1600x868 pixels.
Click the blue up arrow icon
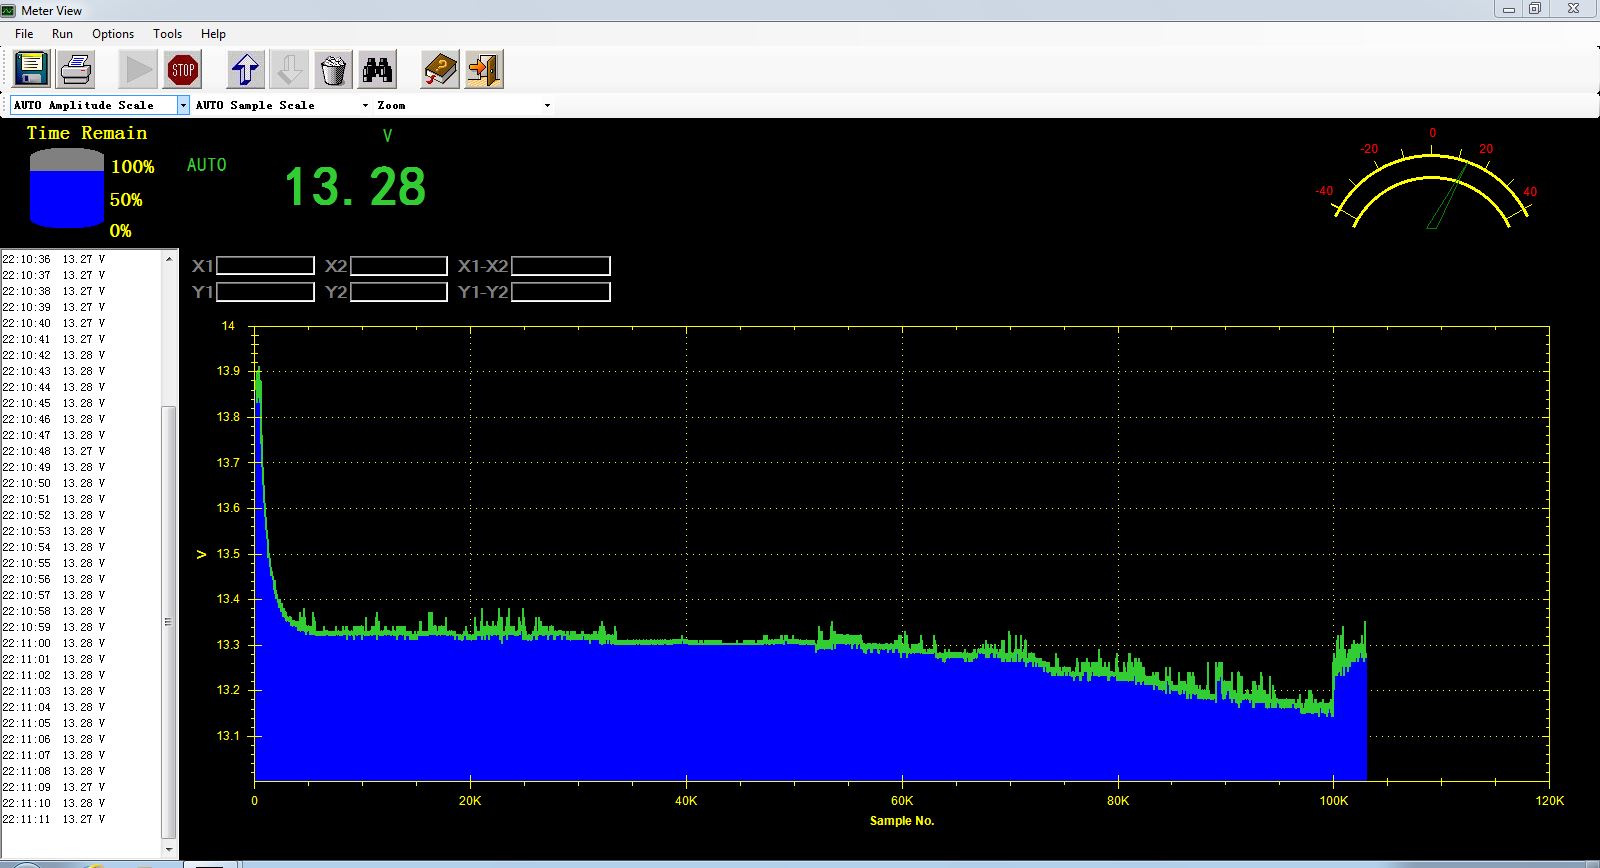click(245, 70)
